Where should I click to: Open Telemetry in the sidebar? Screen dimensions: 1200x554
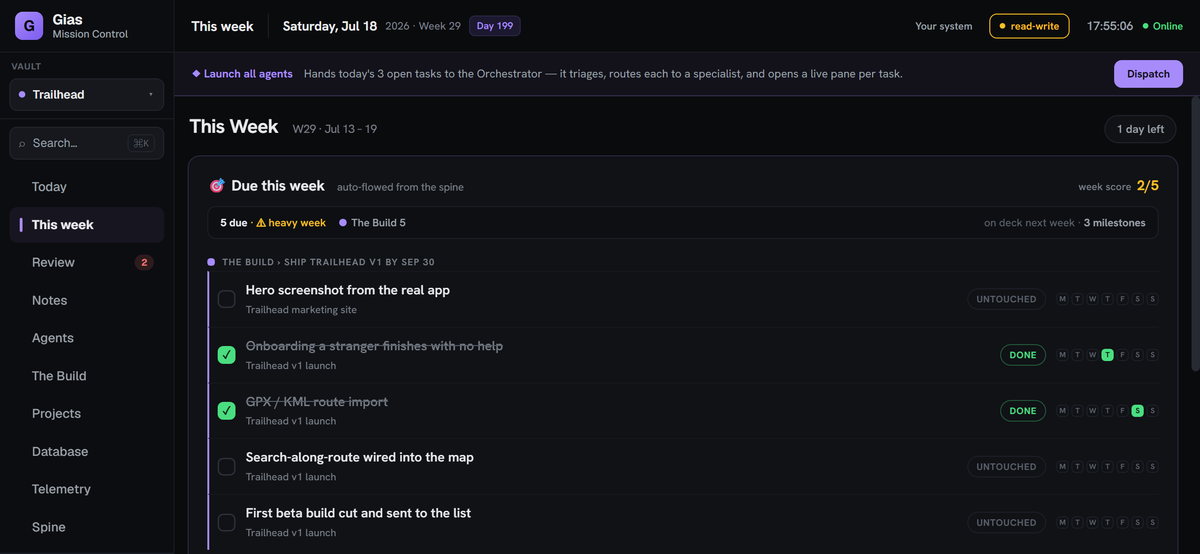tap(87, 489)
